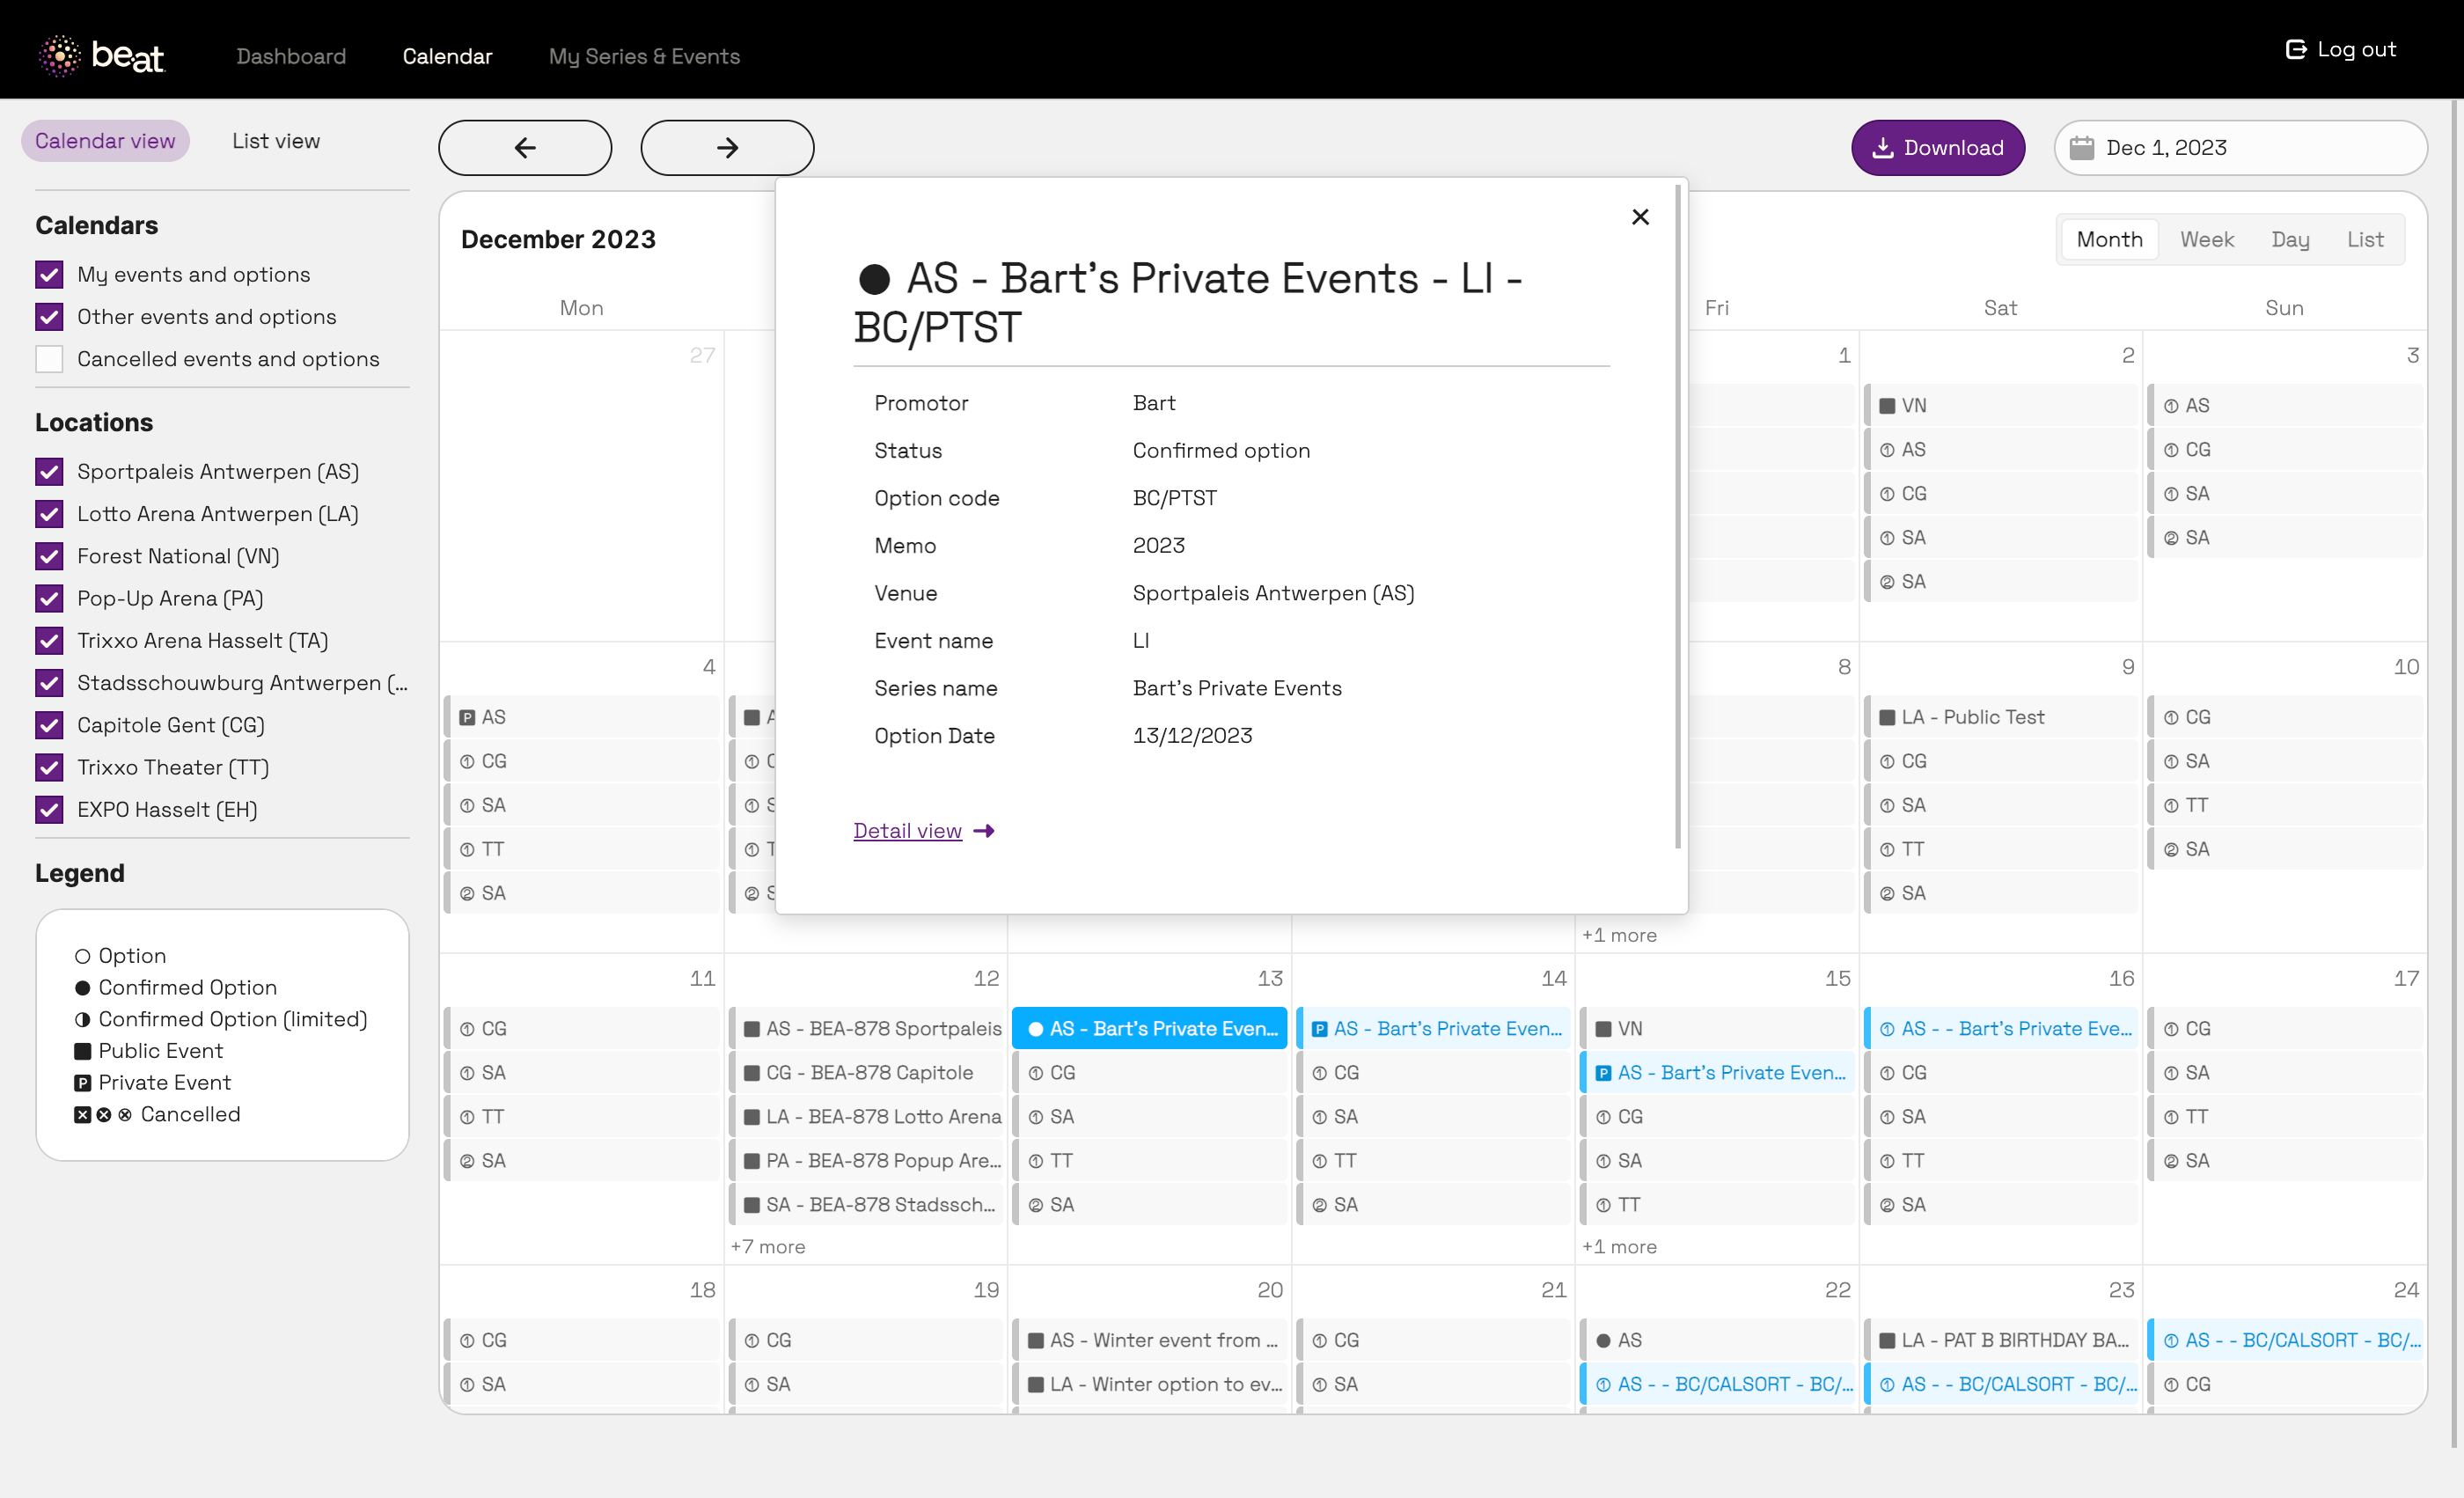Switch to Day view tab

[2290, 240]
